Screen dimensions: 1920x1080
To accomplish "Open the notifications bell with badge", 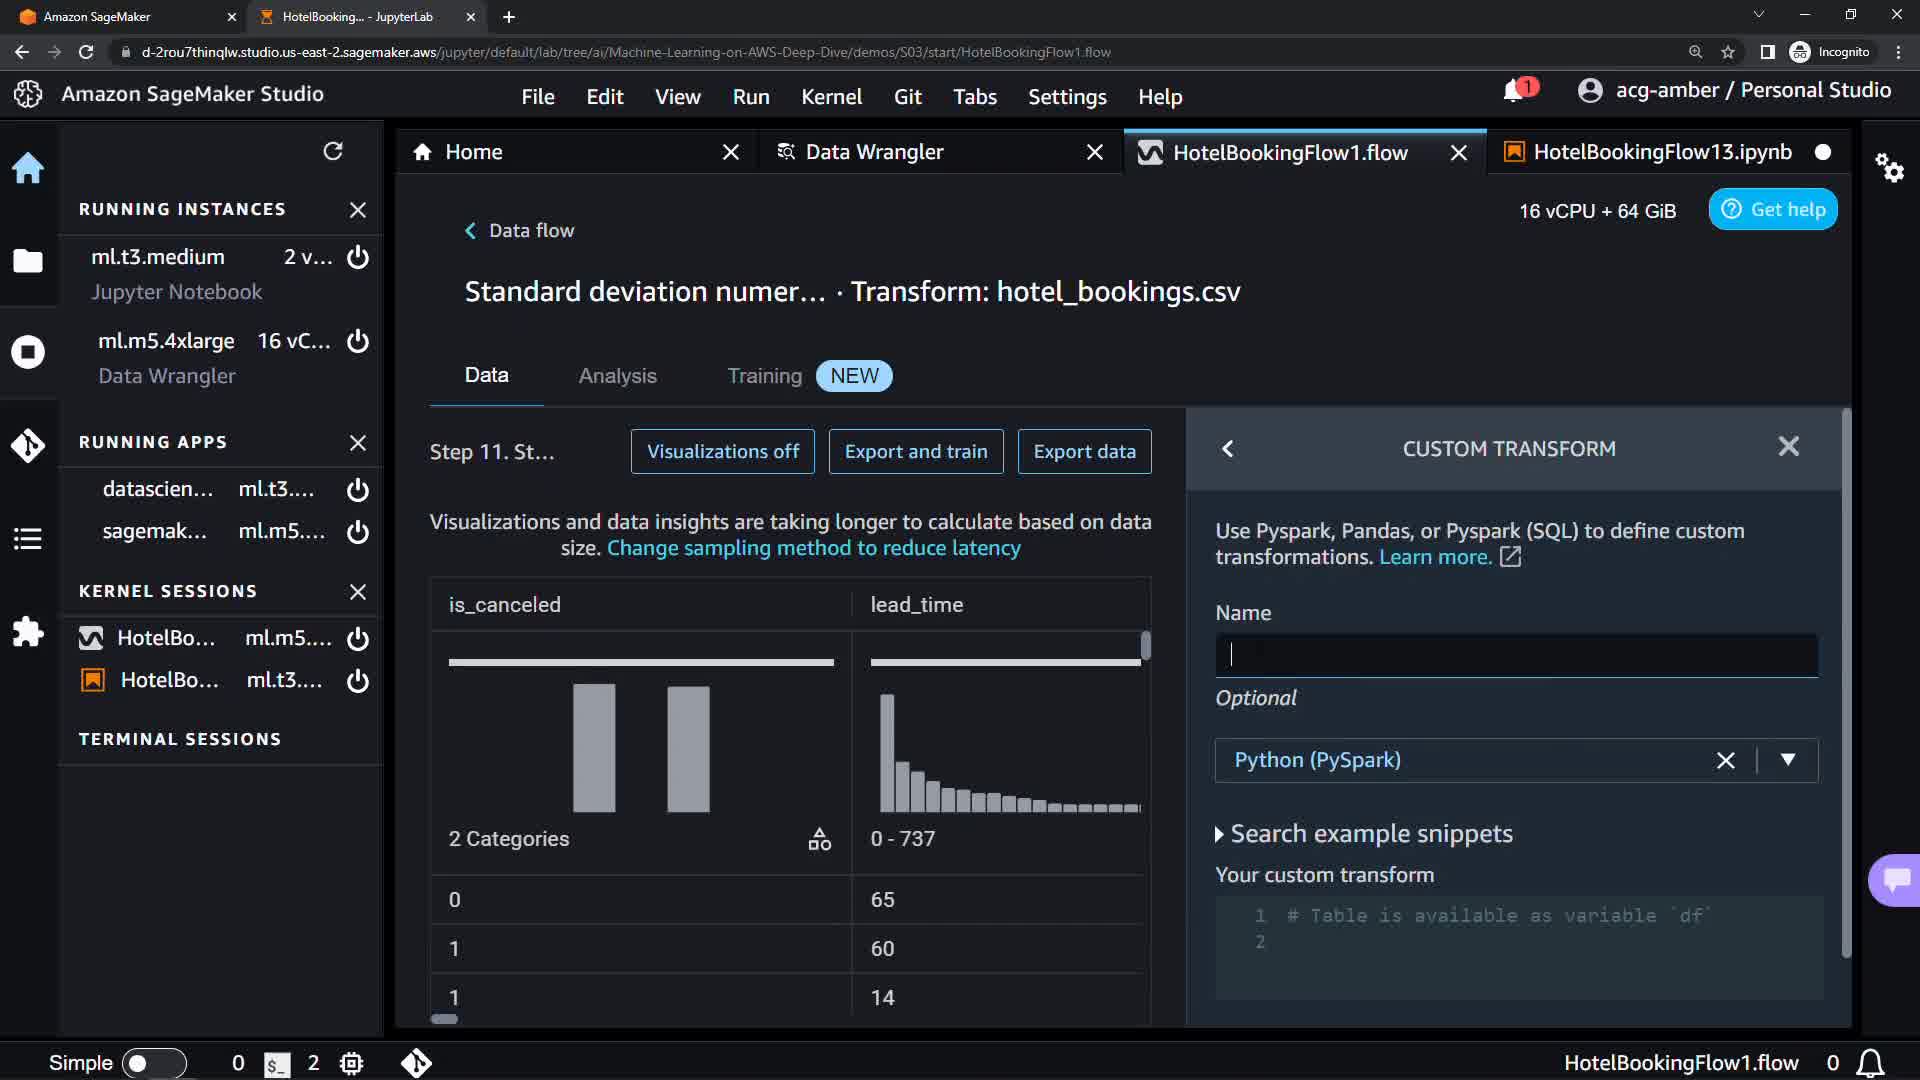I will click(x=1515, y=91).
